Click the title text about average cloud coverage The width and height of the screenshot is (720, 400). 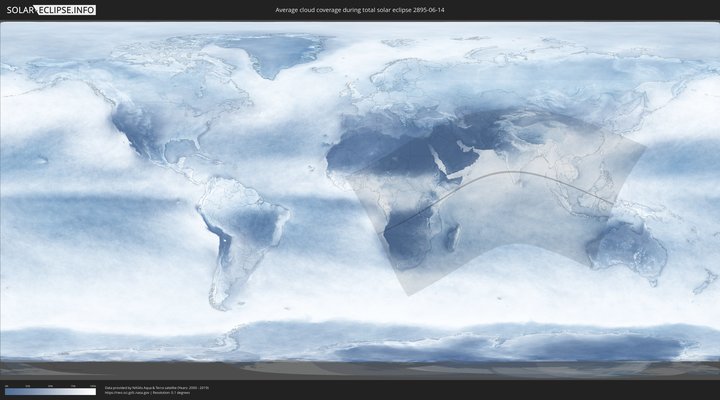pos(359,10)
